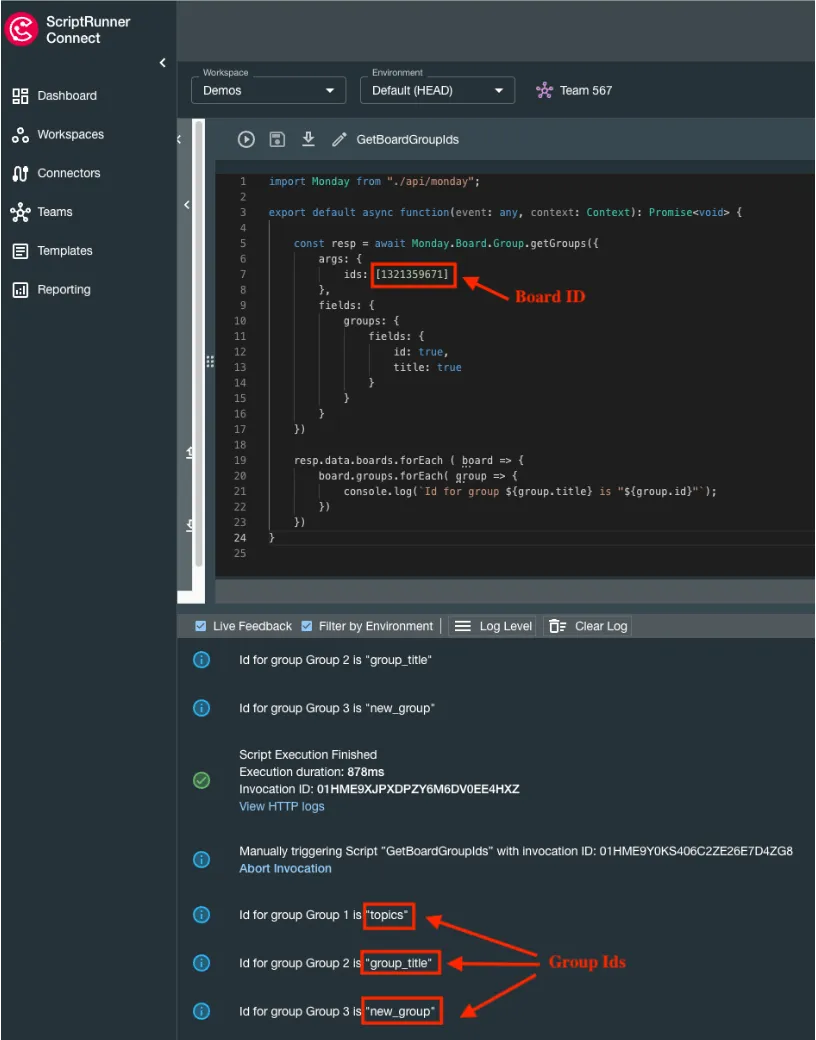
Task: Save the script with disk icon
Action: (x=277, y=139)
